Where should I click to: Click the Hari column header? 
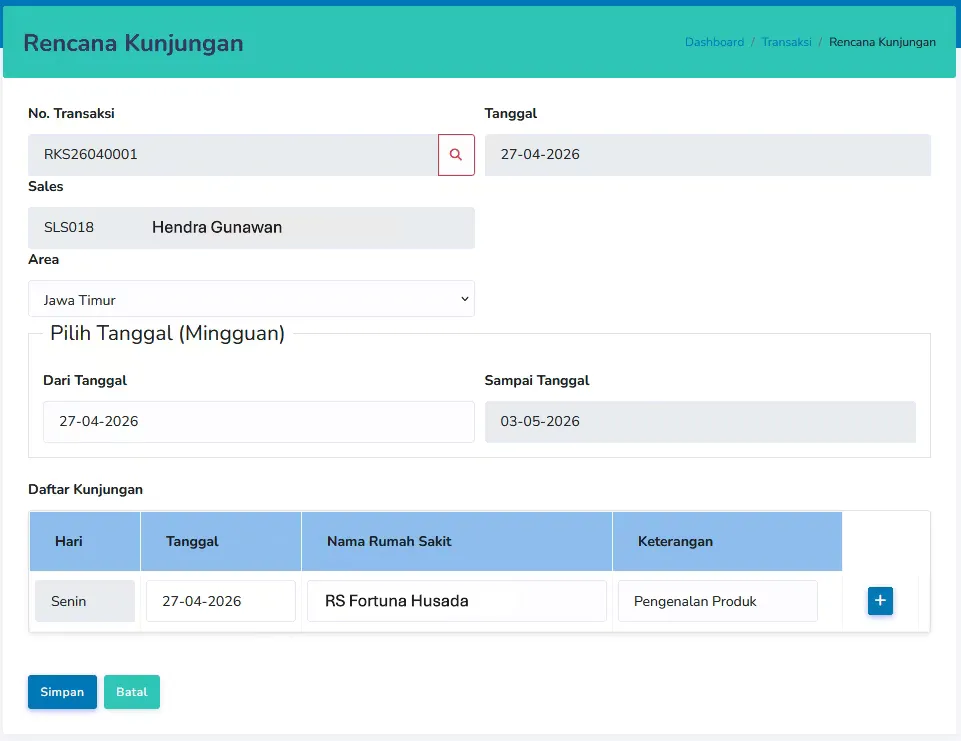coord(85,541)
